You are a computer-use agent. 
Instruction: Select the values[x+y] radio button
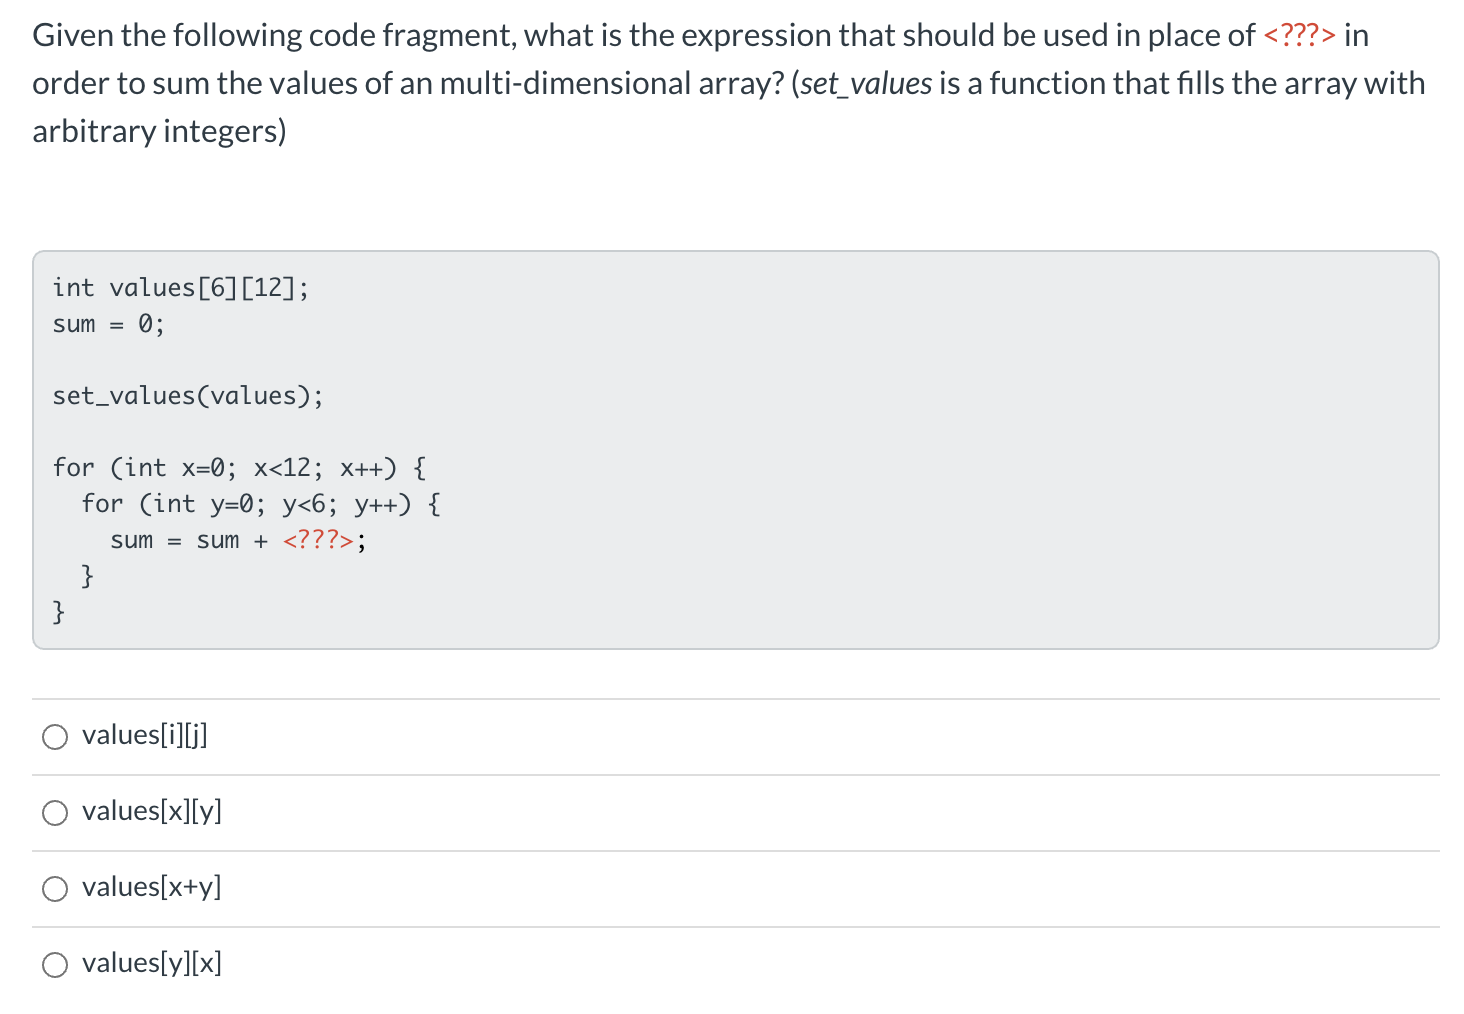55,888
